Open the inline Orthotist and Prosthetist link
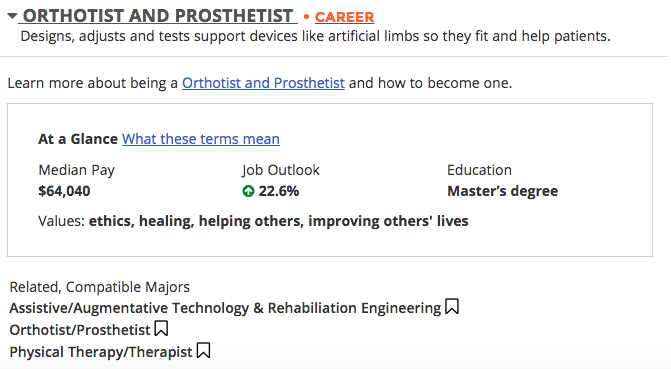 263,83
